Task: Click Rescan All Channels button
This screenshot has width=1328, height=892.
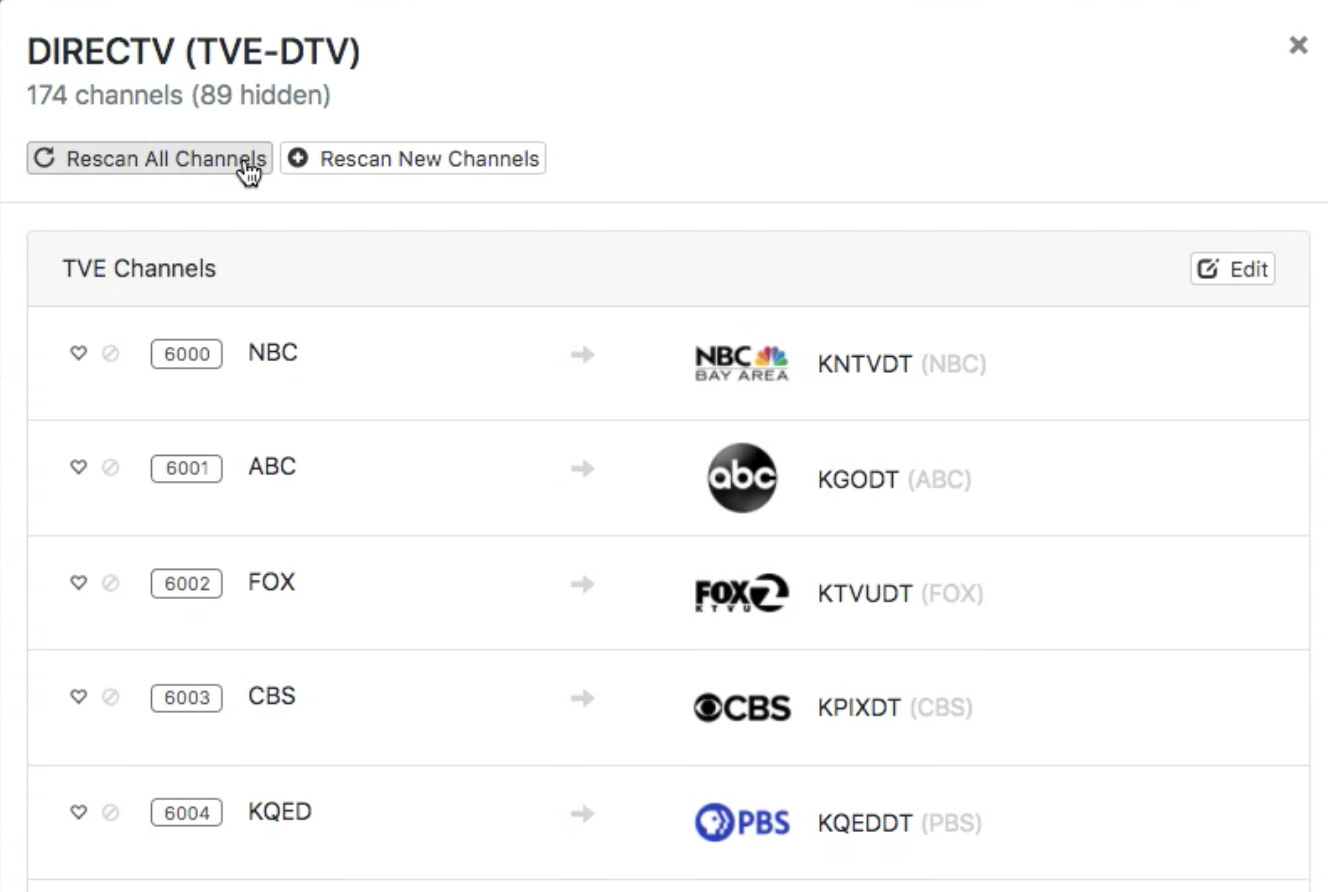Action: pyautogui.click(x=149, y=159)
